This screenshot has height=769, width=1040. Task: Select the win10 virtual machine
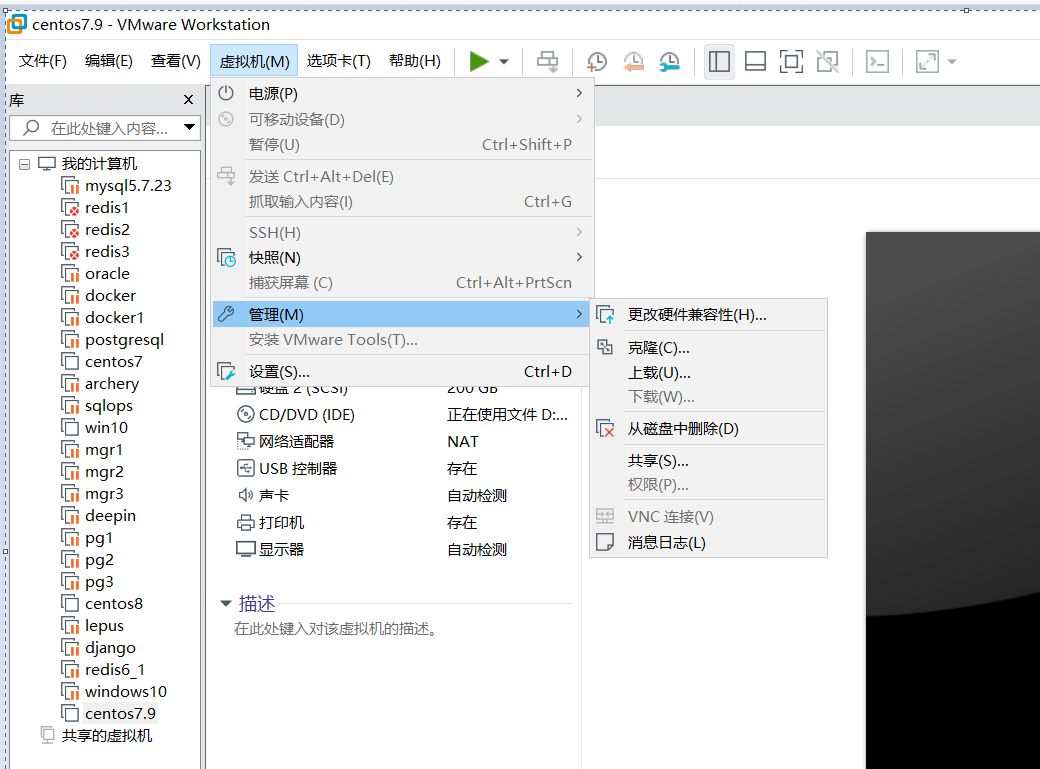click(x=106, y=427)
